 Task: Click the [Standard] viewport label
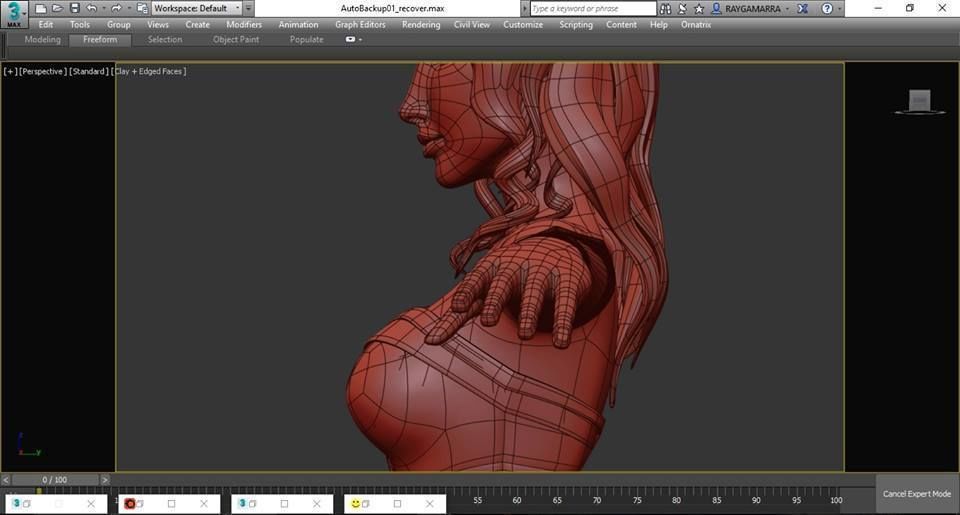pos(88,71)
